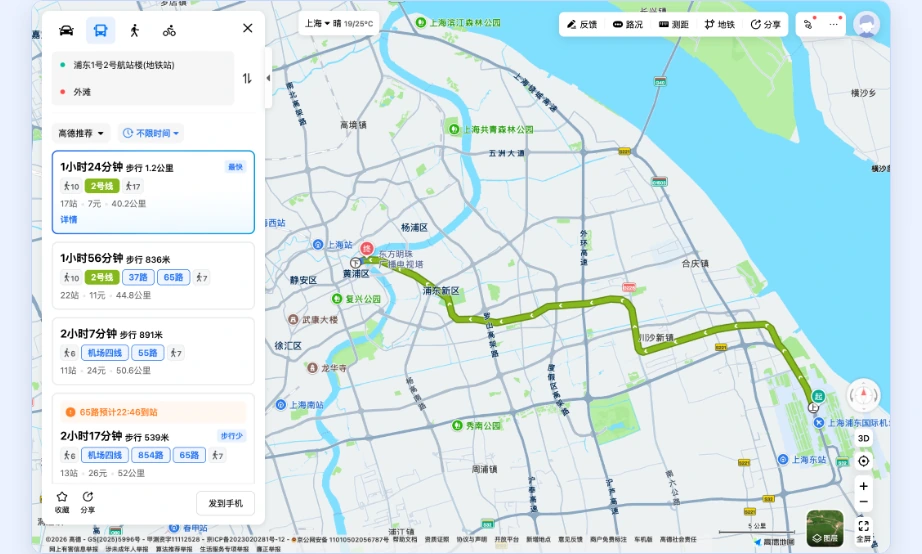Select the 2小时17分钟 步行少 route option
The image size is (922, 554).
pos(153,438)
